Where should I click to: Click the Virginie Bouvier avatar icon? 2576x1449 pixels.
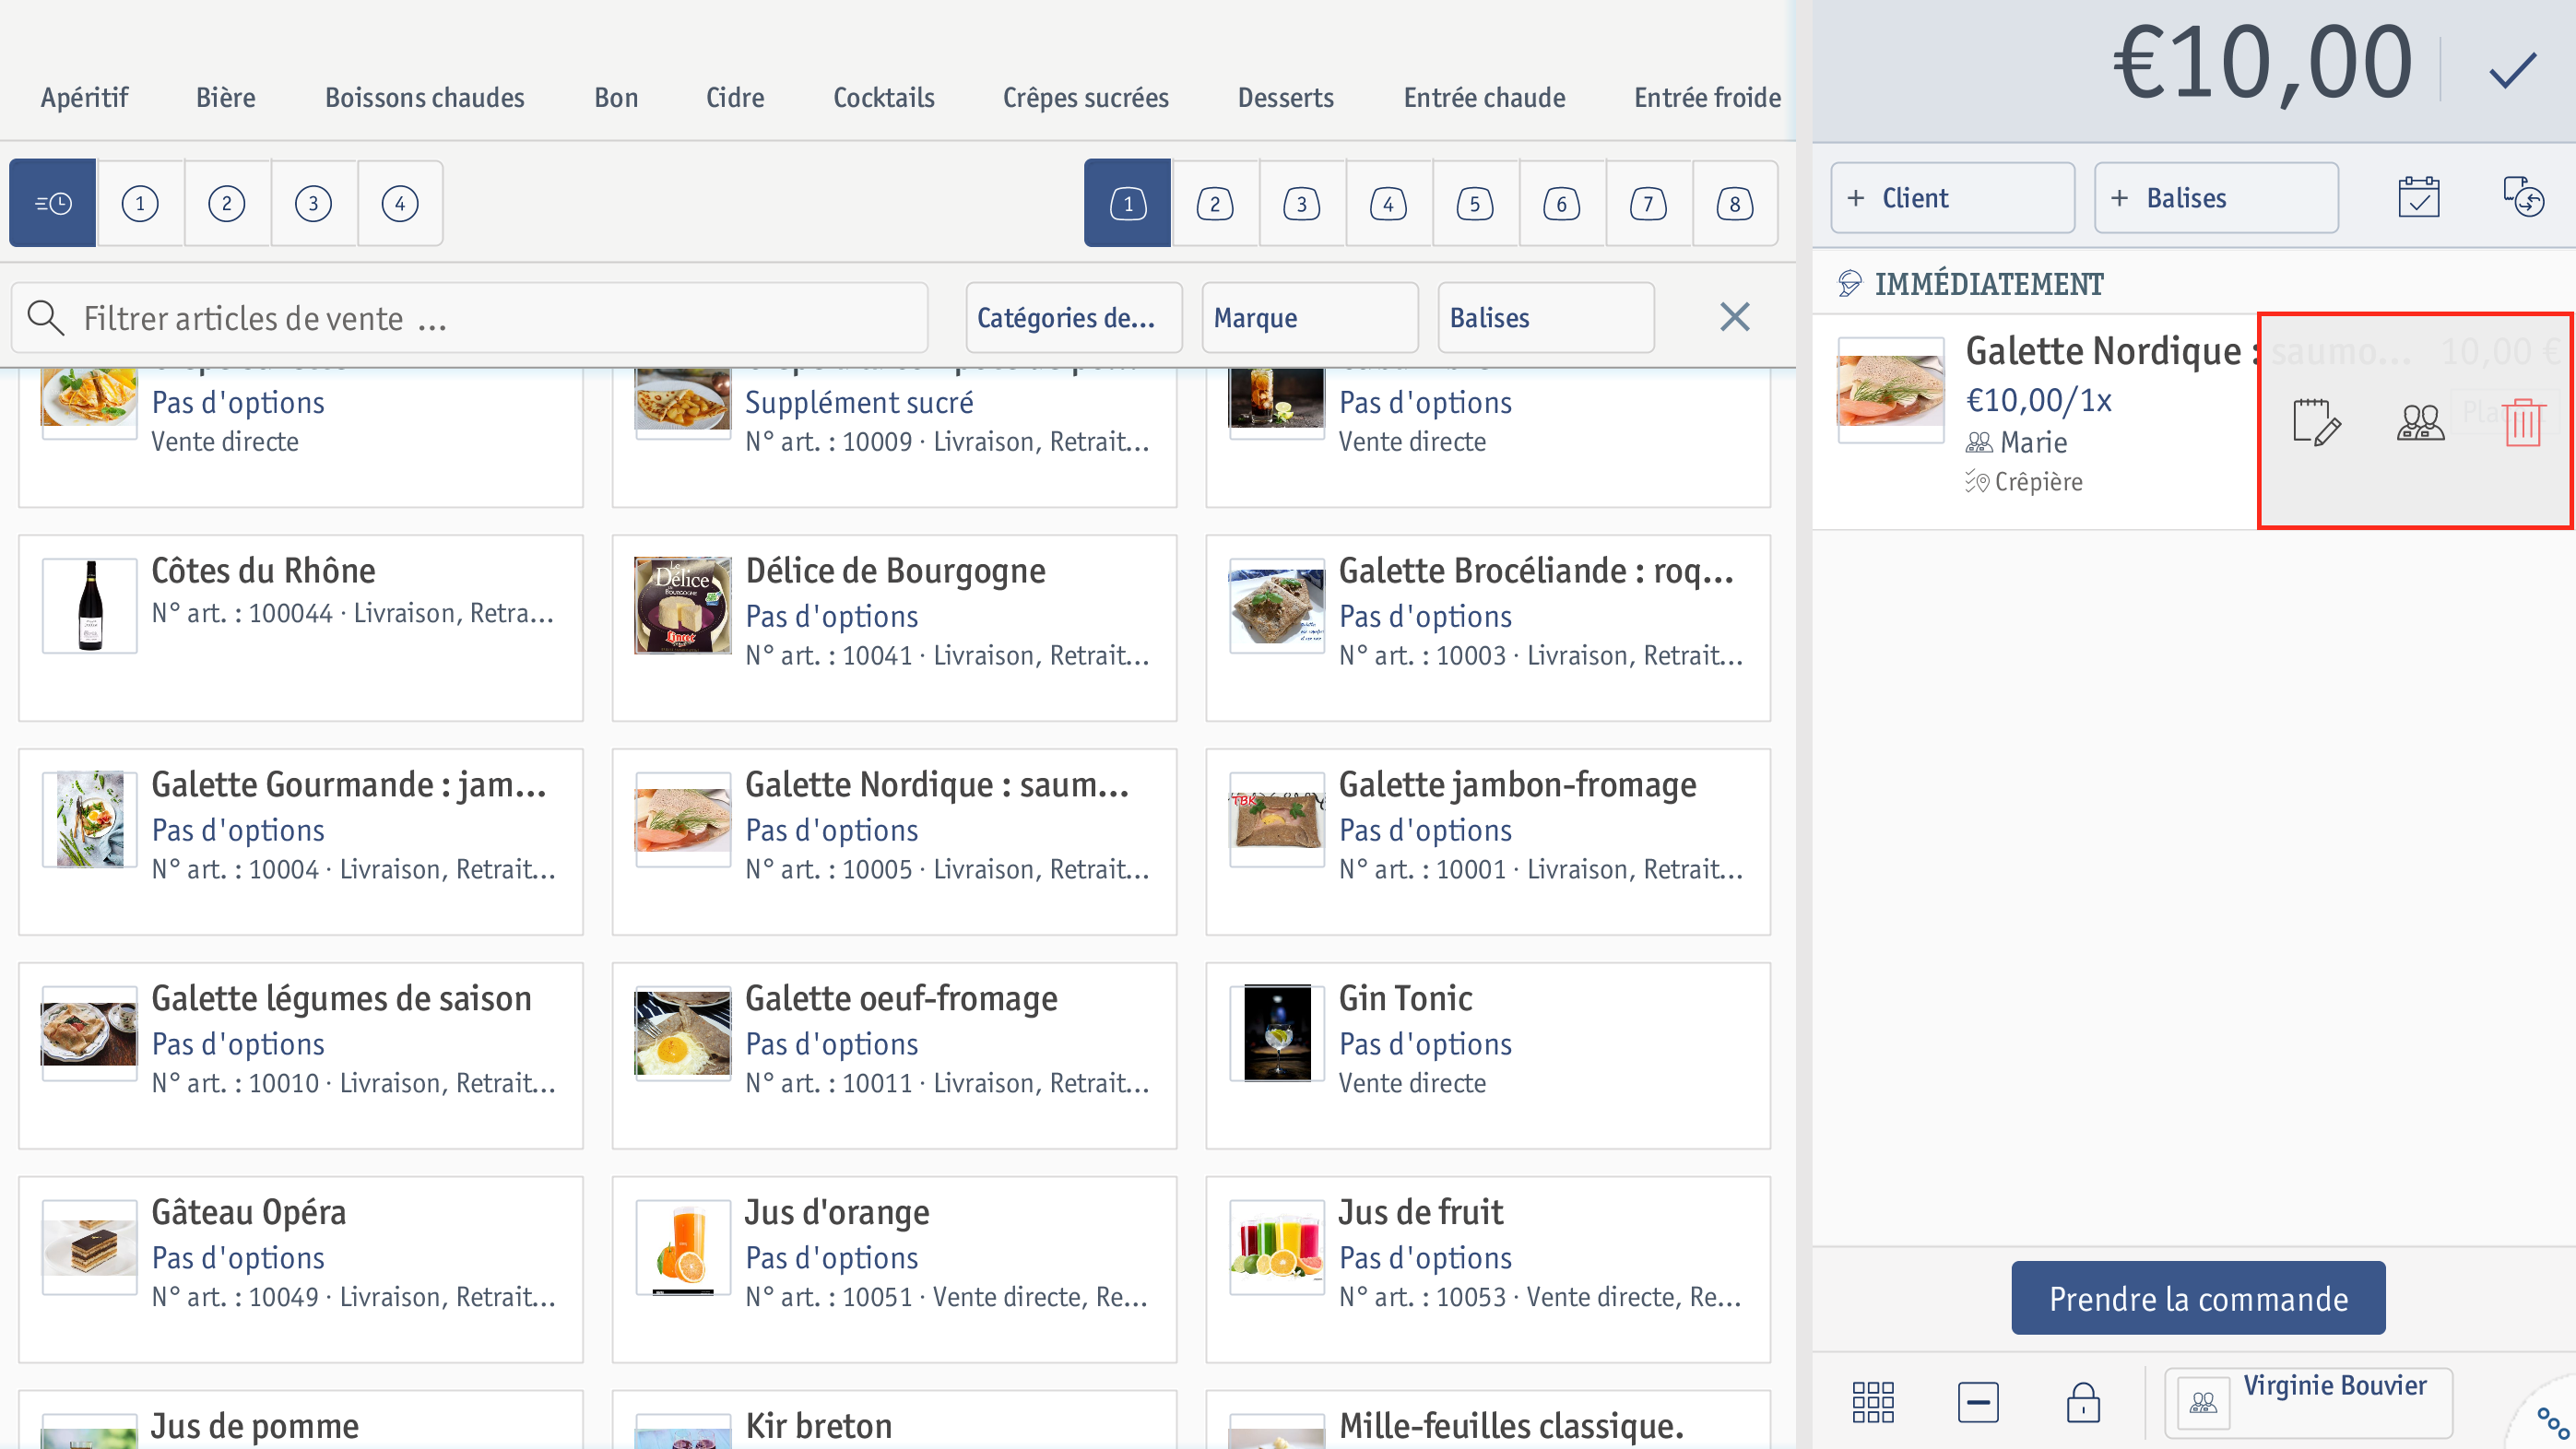pyautogui.click(x=2202, y=1403)
